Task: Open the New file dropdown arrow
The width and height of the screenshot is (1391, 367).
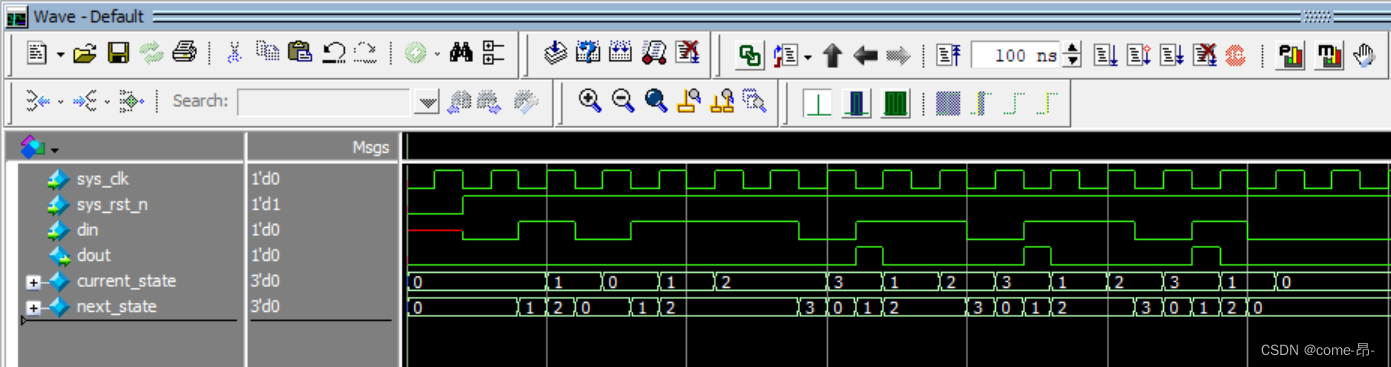Action: point(60,54)
